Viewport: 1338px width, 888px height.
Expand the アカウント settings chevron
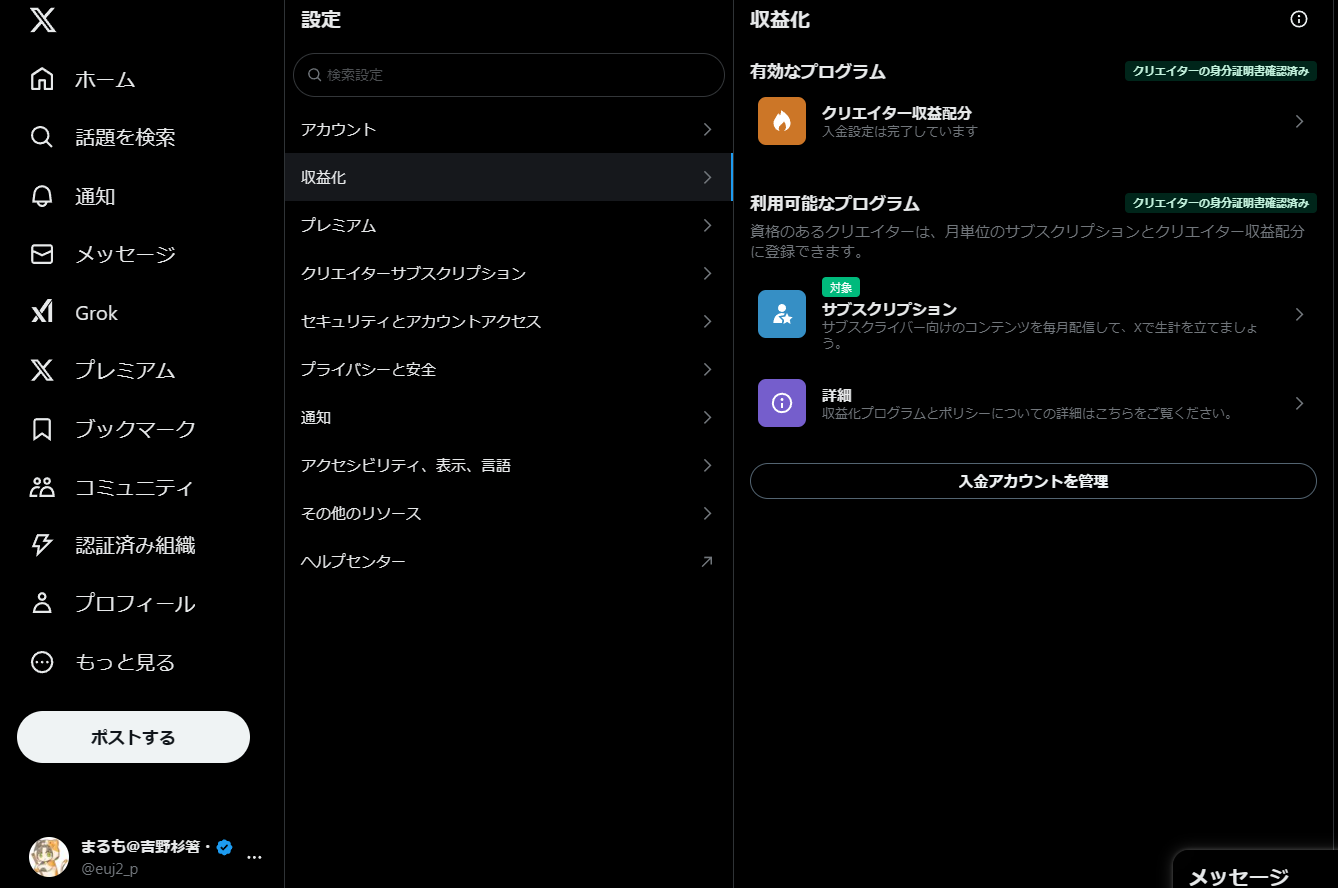[707, 129]
